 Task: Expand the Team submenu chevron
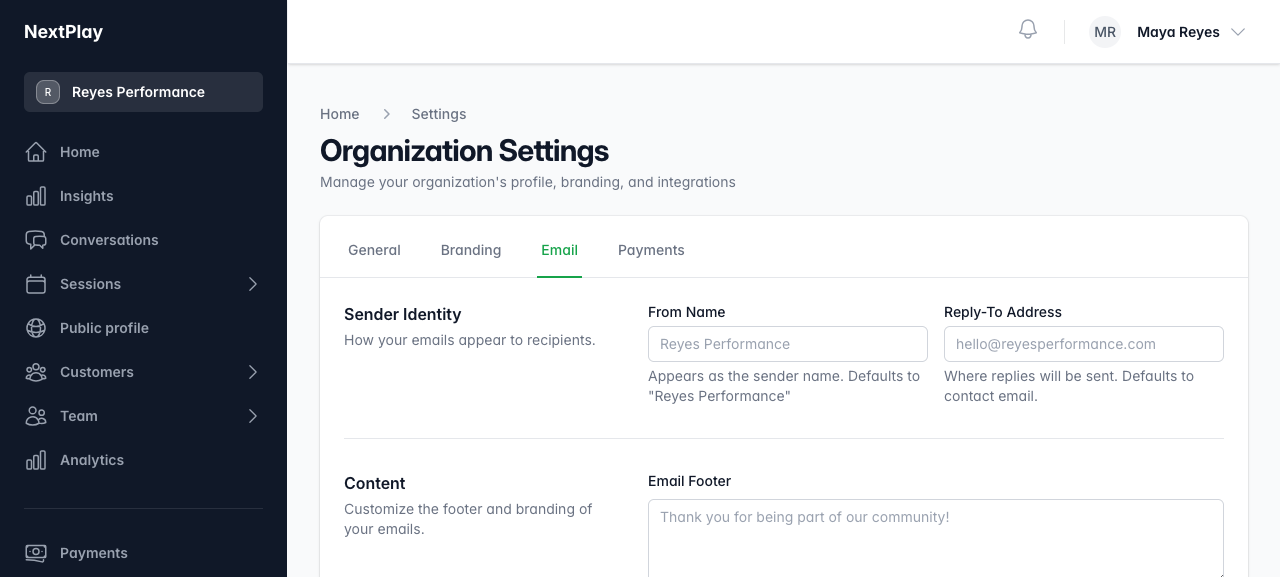(253, 416)
